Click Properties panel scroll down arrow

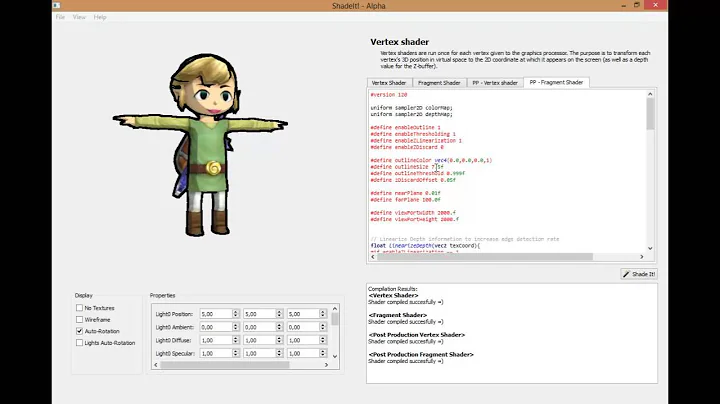pos(335,356)
